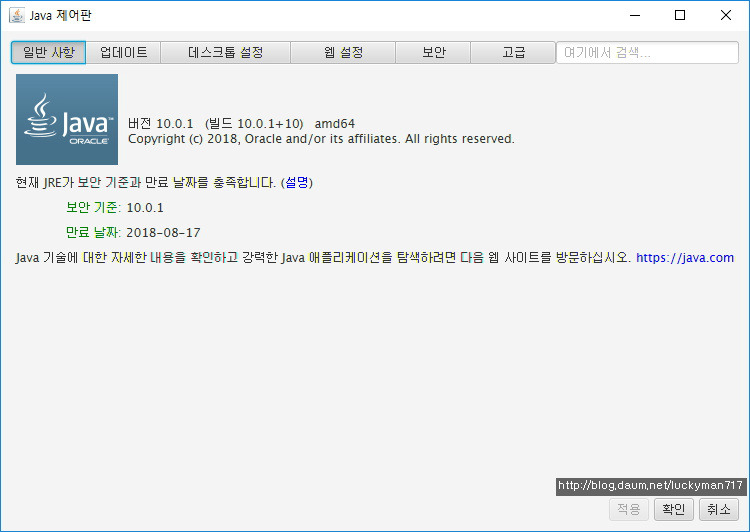Click the 보안 기준 label
The width and height of the screenshot is (750, 532).
point(93,208)
